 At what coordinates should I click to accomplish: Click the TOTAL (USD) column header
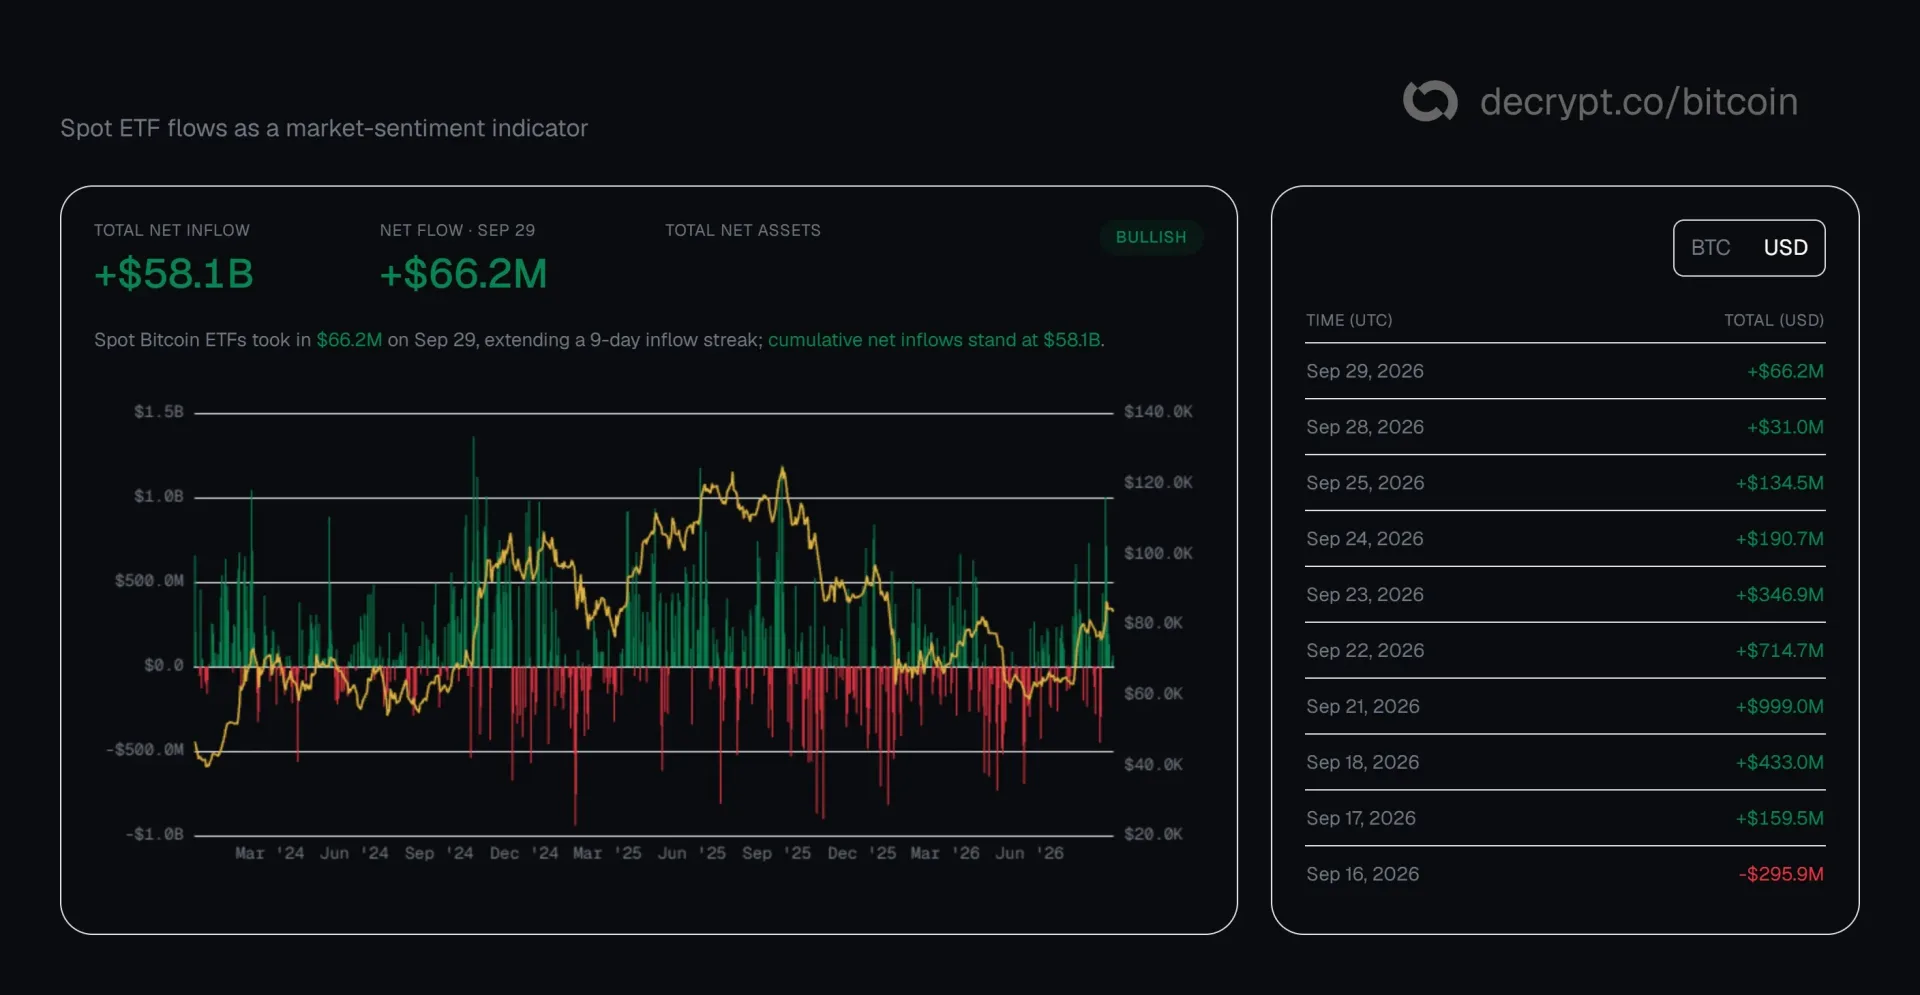click(x=1774, y=321)
